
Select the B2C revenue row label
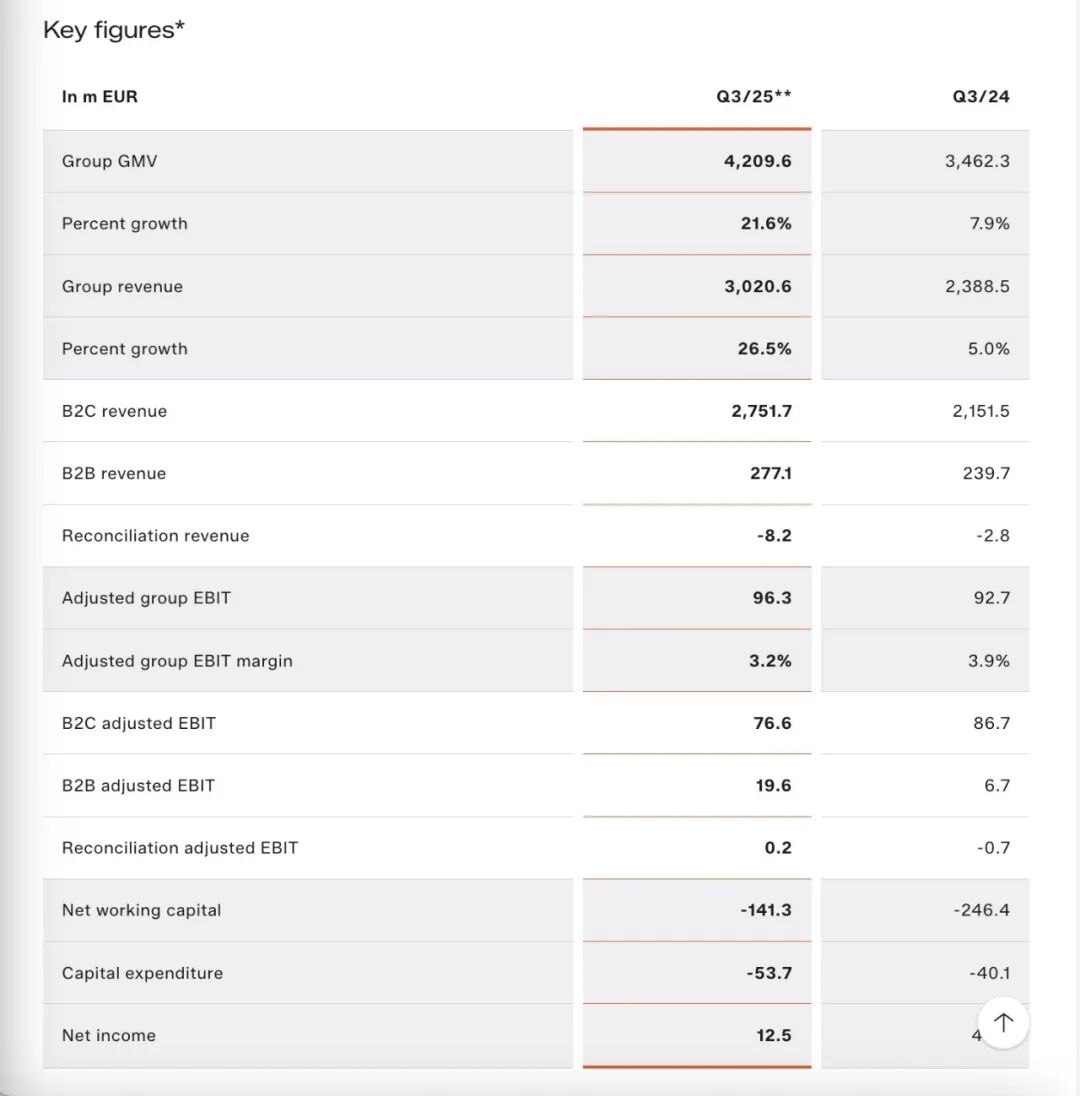tap(114, 411)
